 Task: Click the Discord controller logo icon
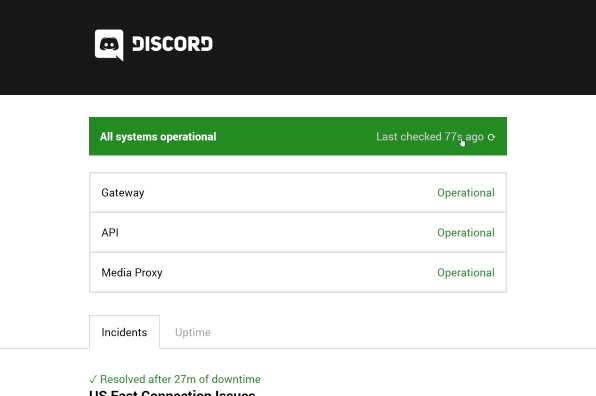click(x=109, y=45)
